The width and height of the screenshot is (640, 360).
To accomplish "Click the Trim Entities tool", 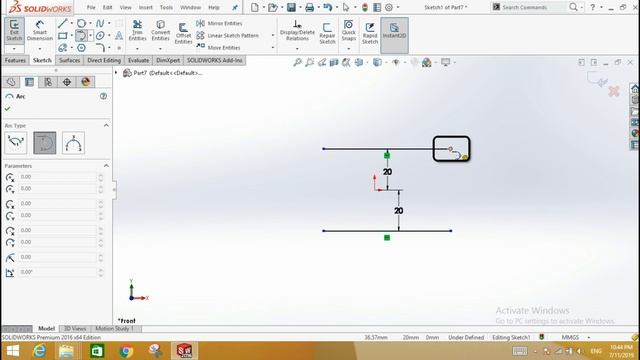I will click(138, 30).
